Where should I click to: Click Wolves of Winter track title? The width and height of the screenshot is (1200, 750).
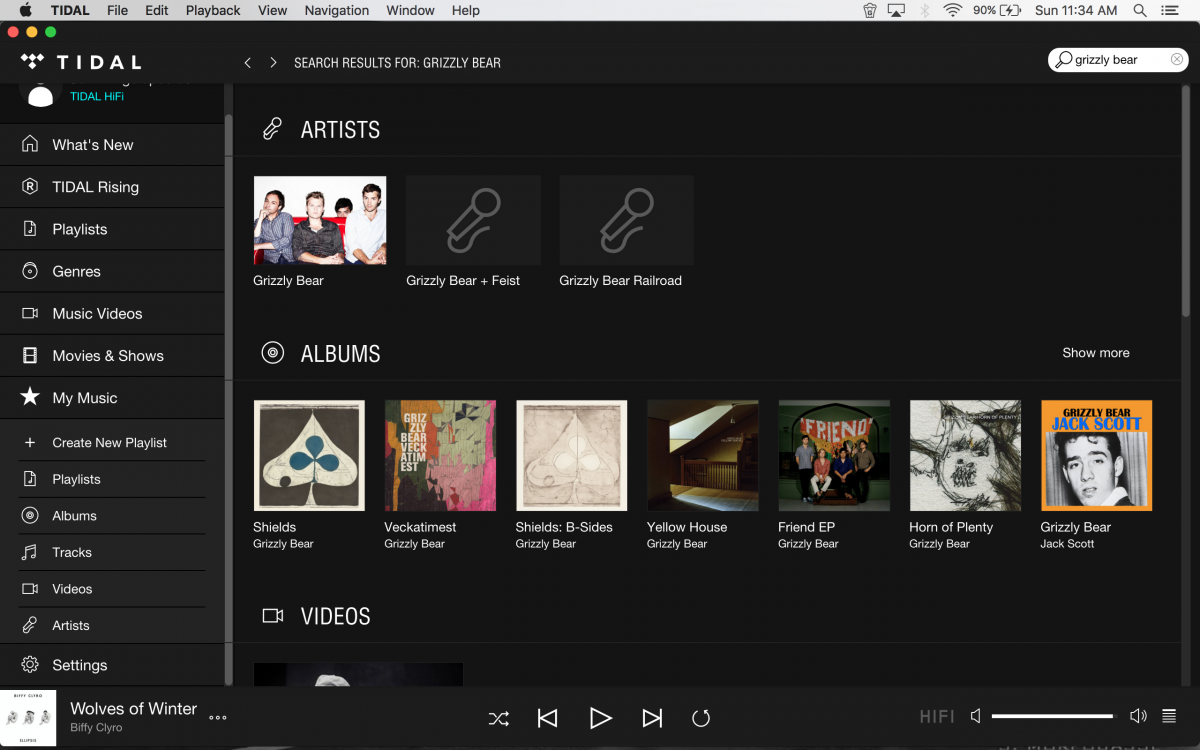point(133,708)
